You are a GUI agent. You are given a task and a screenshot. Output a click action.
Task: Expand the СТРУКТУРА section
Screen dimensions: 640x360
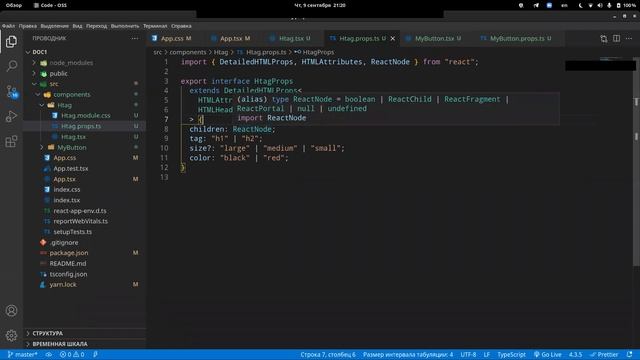pos(47,333)
